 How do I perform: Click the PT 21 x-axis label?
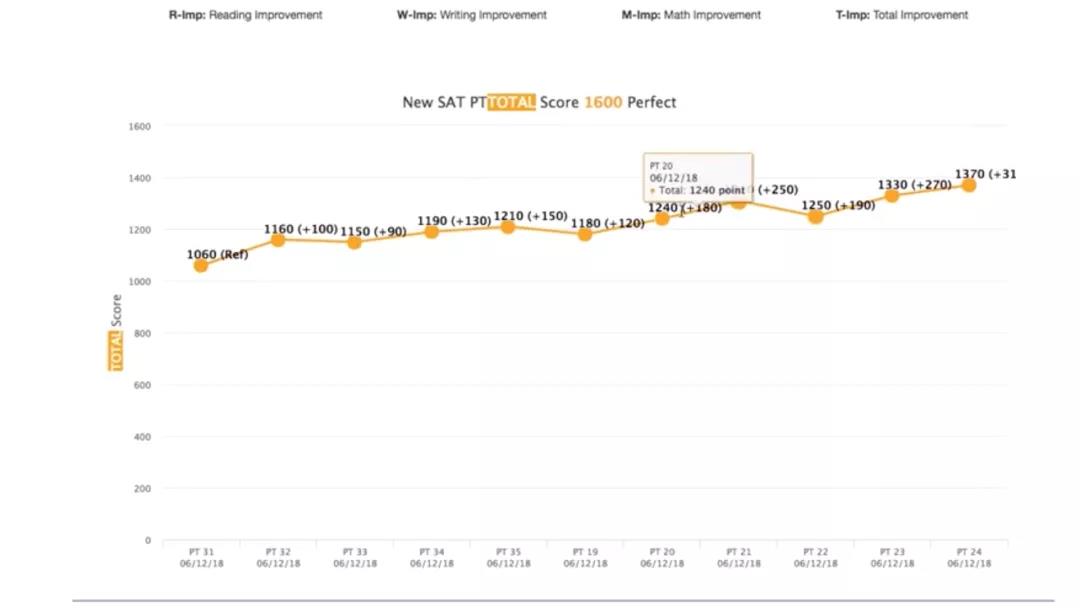click(739, 557)
